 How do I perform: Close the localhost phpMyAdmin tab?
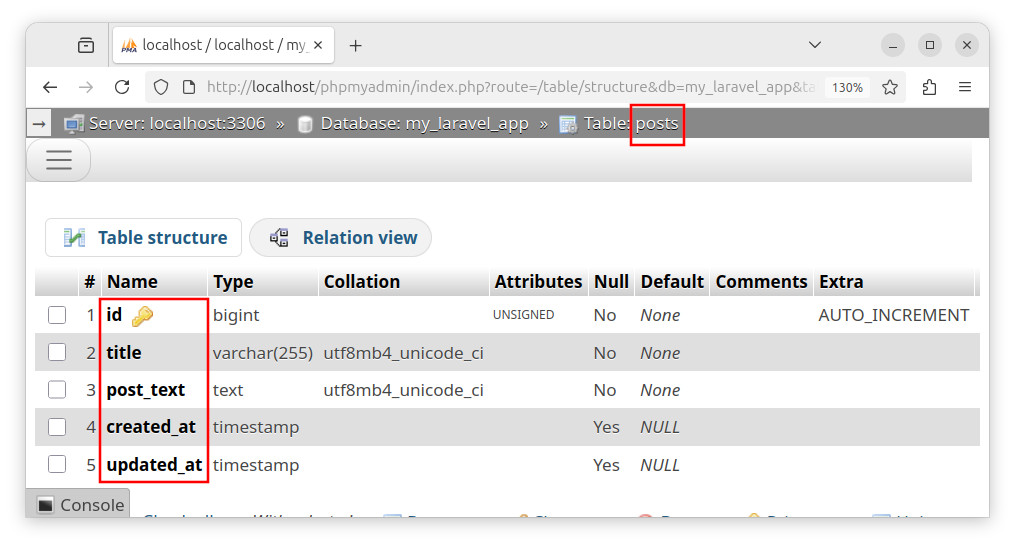coord(318,45)
